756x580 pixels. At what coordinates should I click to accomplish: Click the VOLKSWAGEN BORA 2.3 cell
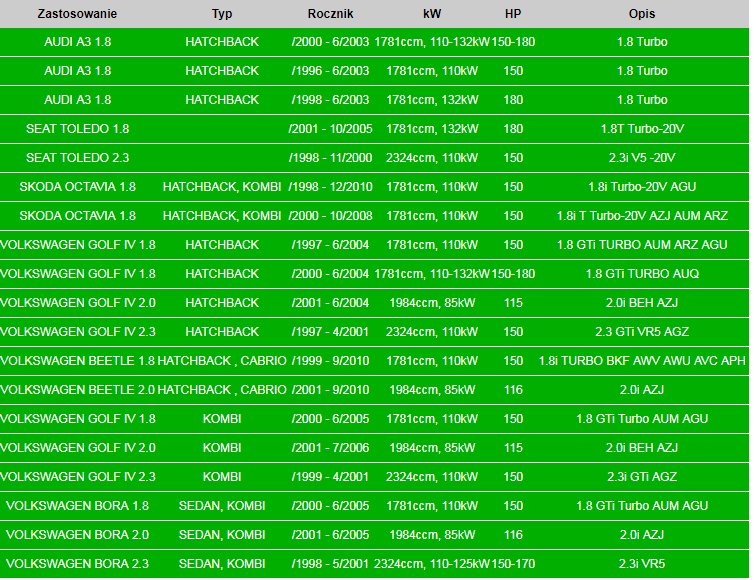pos(77,563)
